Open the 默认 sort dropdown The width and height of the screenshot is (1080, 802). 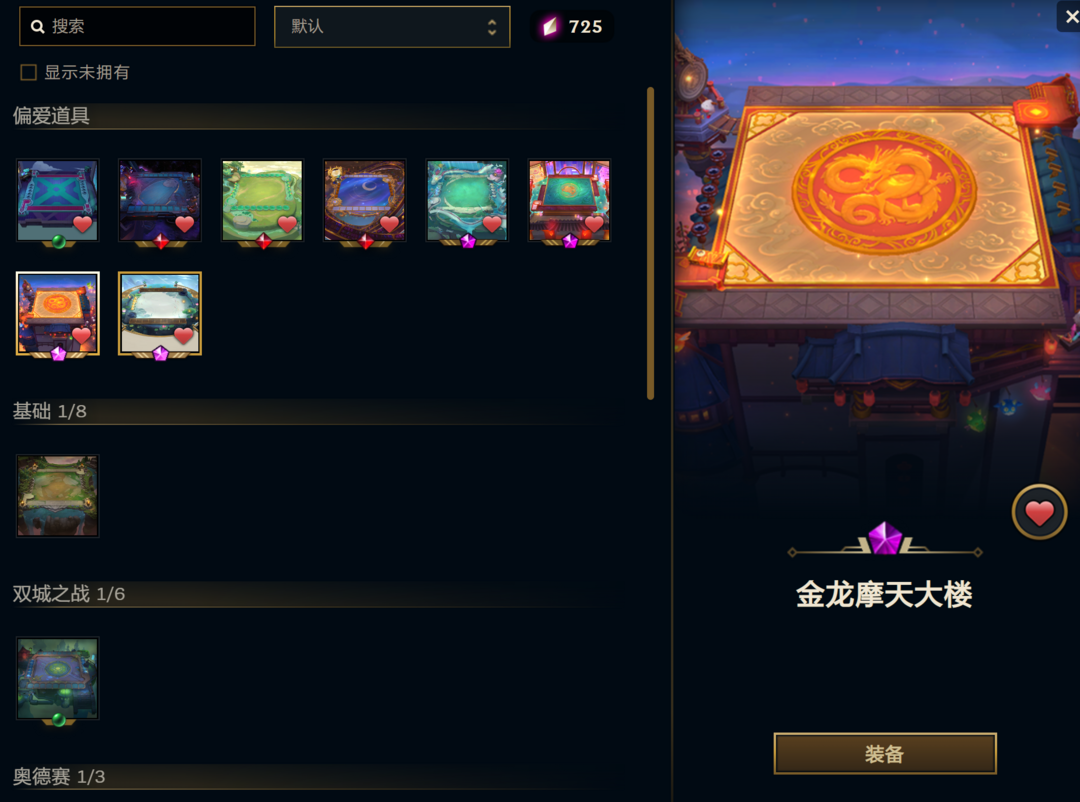[392, 27]
